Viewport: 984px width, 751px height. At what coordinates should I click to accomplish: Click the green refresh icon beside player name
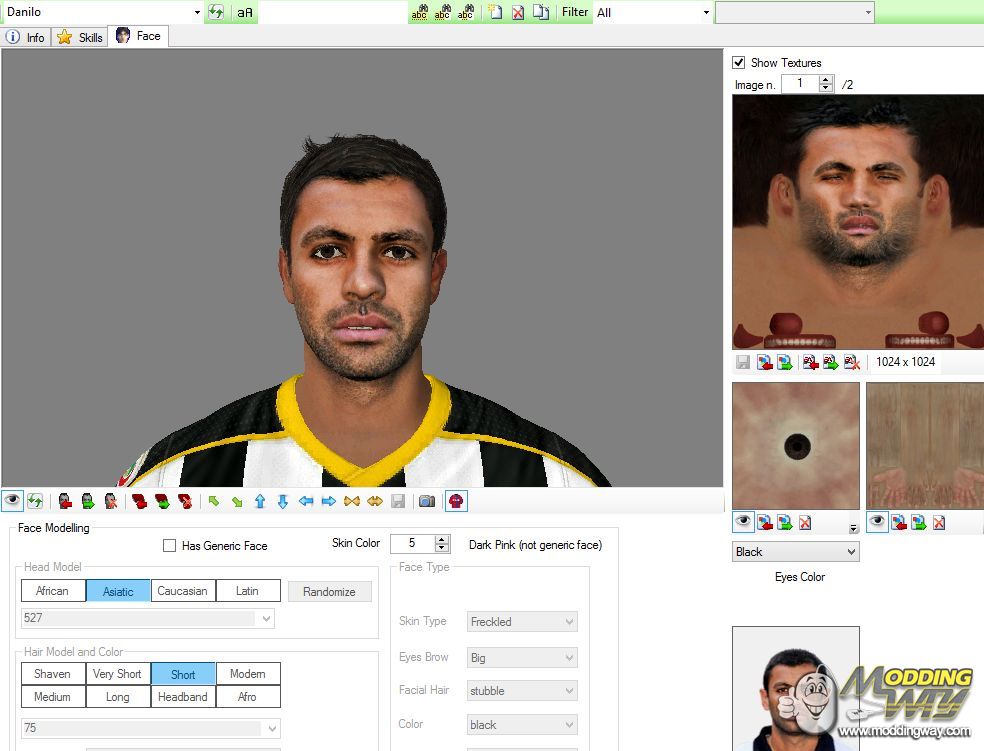coord(216,12)
